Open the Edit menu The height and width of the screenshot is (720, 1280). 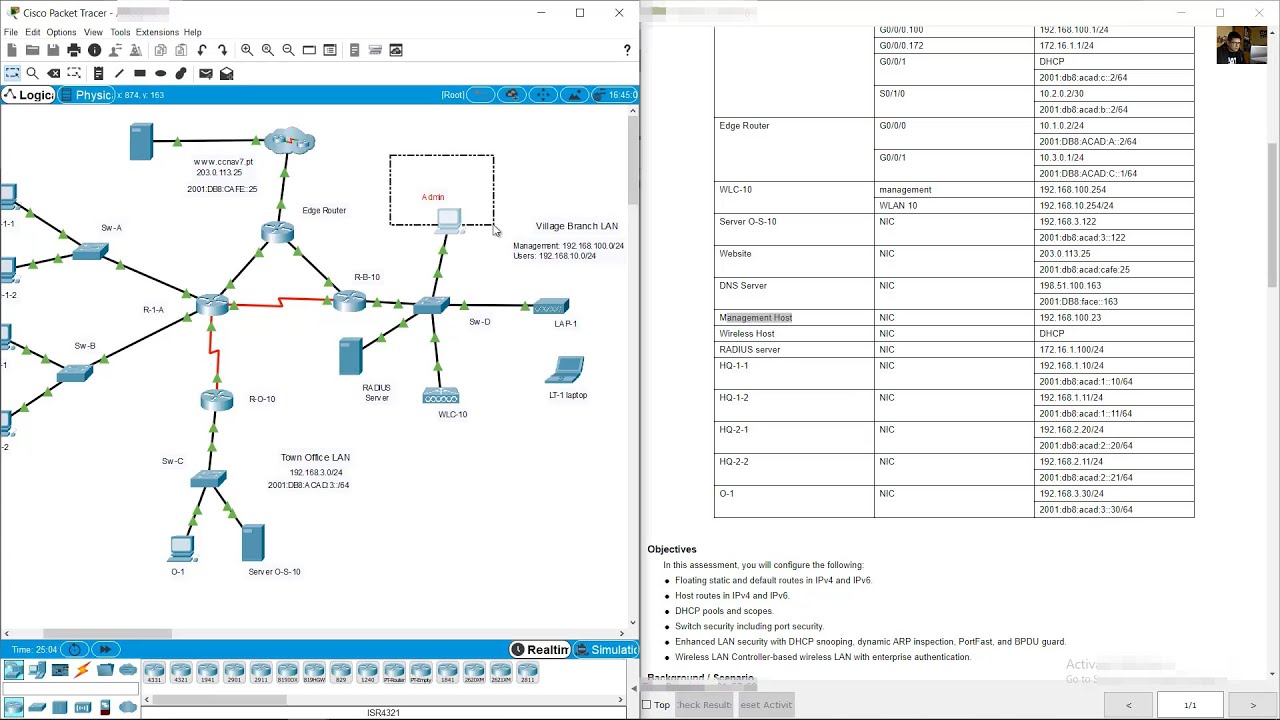33,32
